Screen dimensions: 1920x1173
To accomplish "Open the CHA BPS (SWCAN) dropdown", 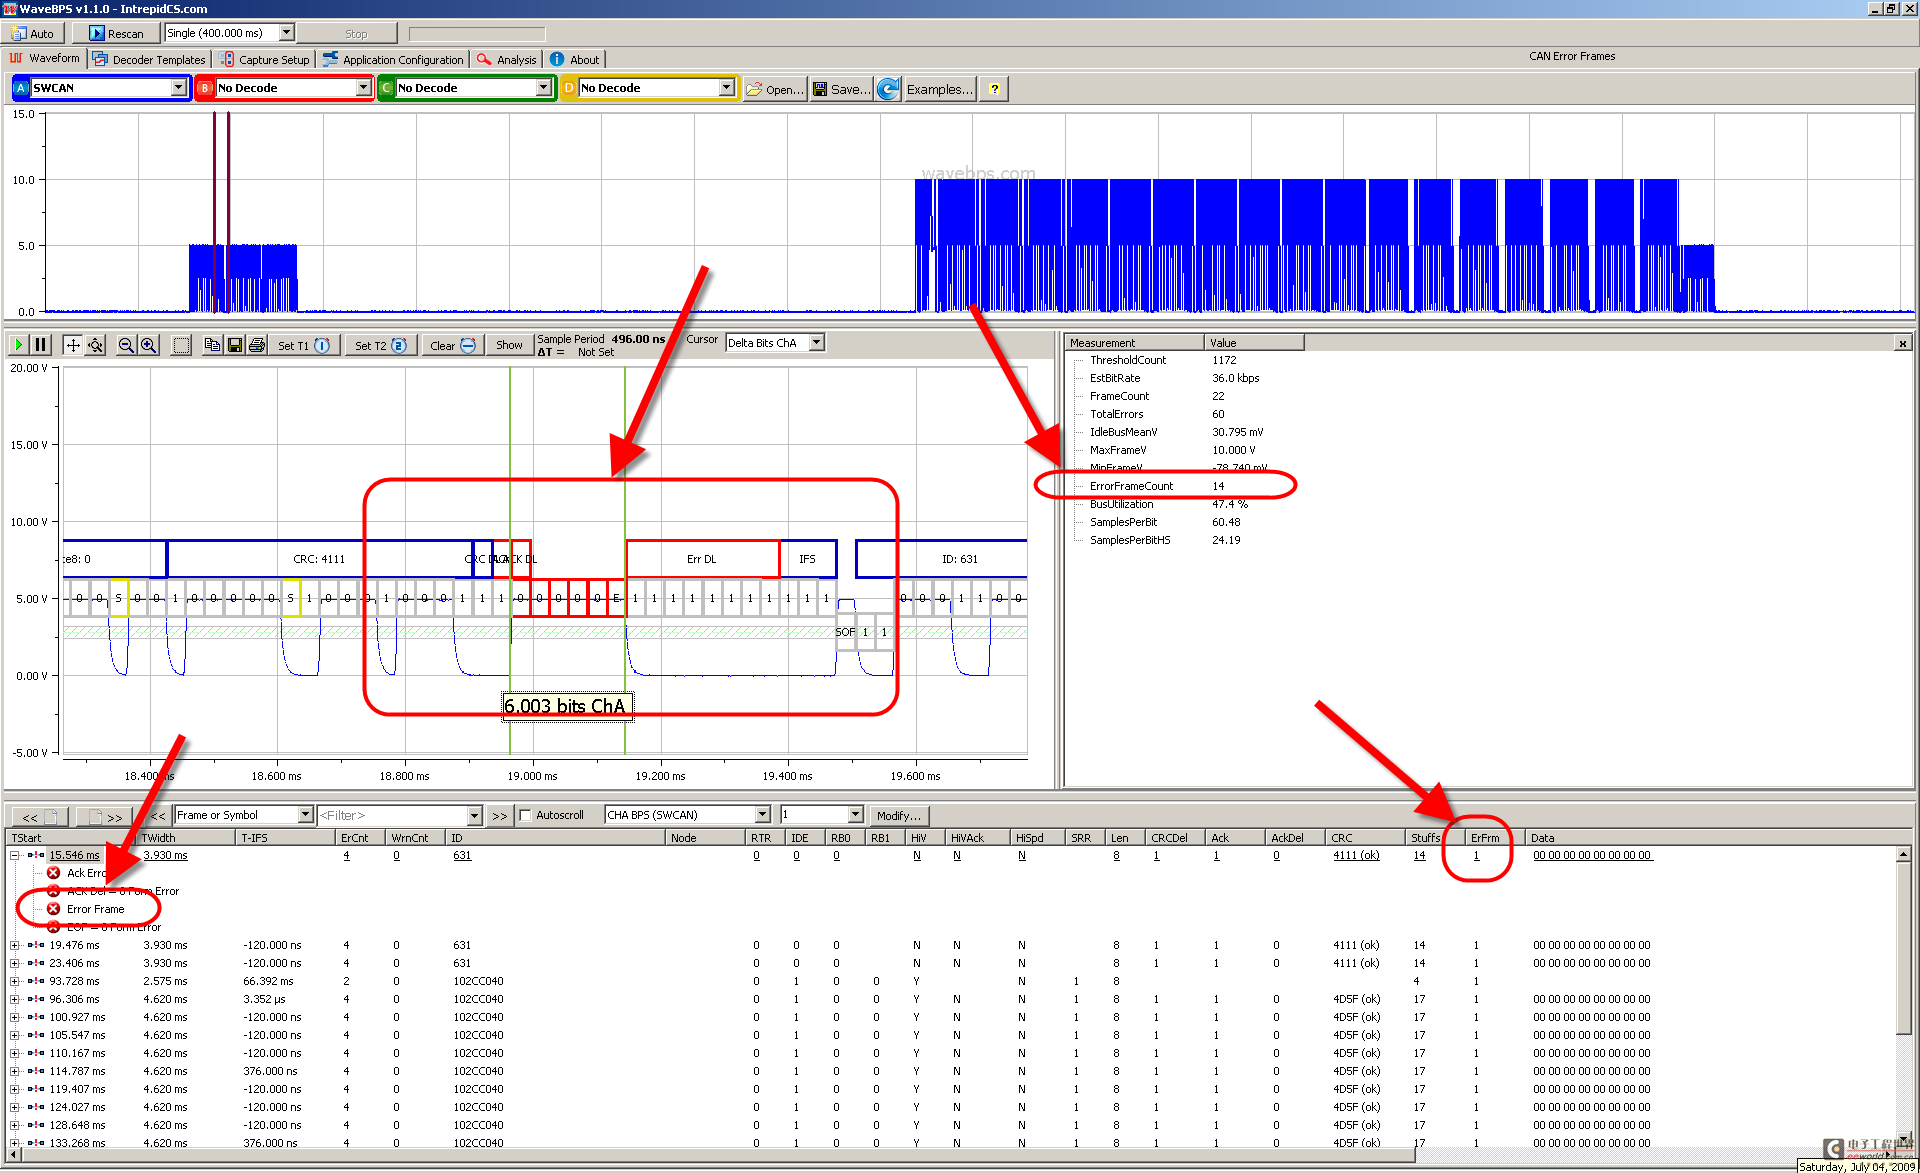I will point(763,815).
